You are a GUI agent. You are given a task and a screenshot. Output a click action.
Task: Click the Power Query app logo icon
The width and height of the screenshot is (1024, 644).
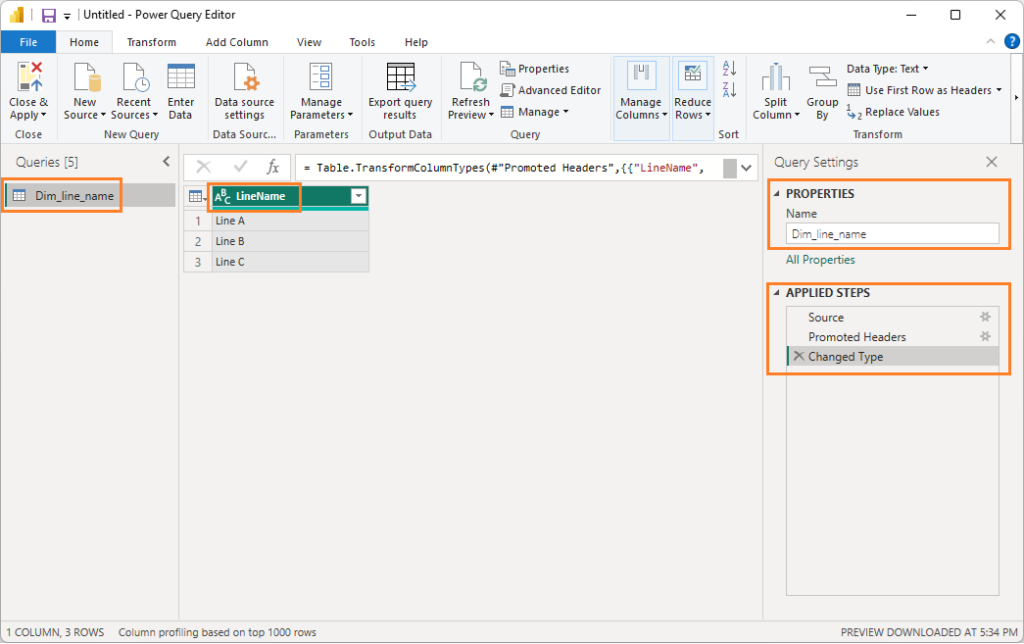coord(17,14)
